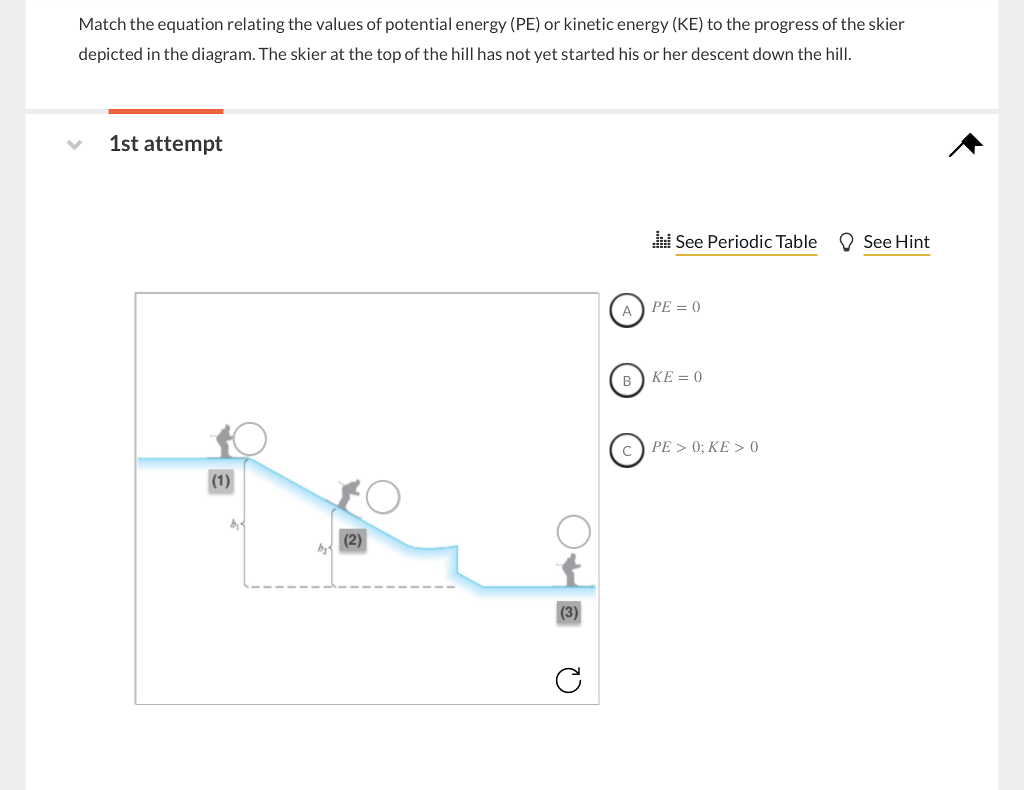The width and height of the screenshot is (1024, 790).
Task: Select the empty circle above skier at position (3)
Action: pyautogui.click(x=573, y=532)
